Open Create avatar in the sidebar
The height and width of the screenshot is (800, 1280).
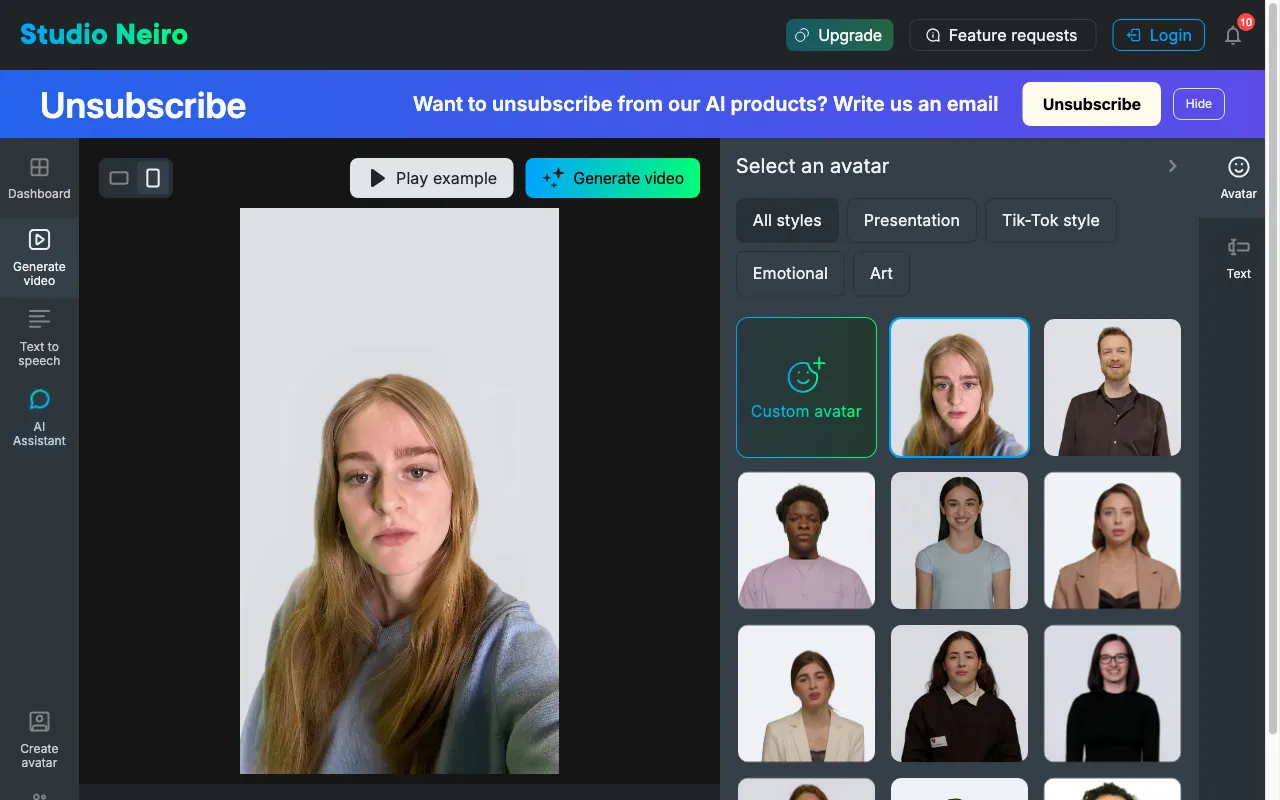click(39, 739)
